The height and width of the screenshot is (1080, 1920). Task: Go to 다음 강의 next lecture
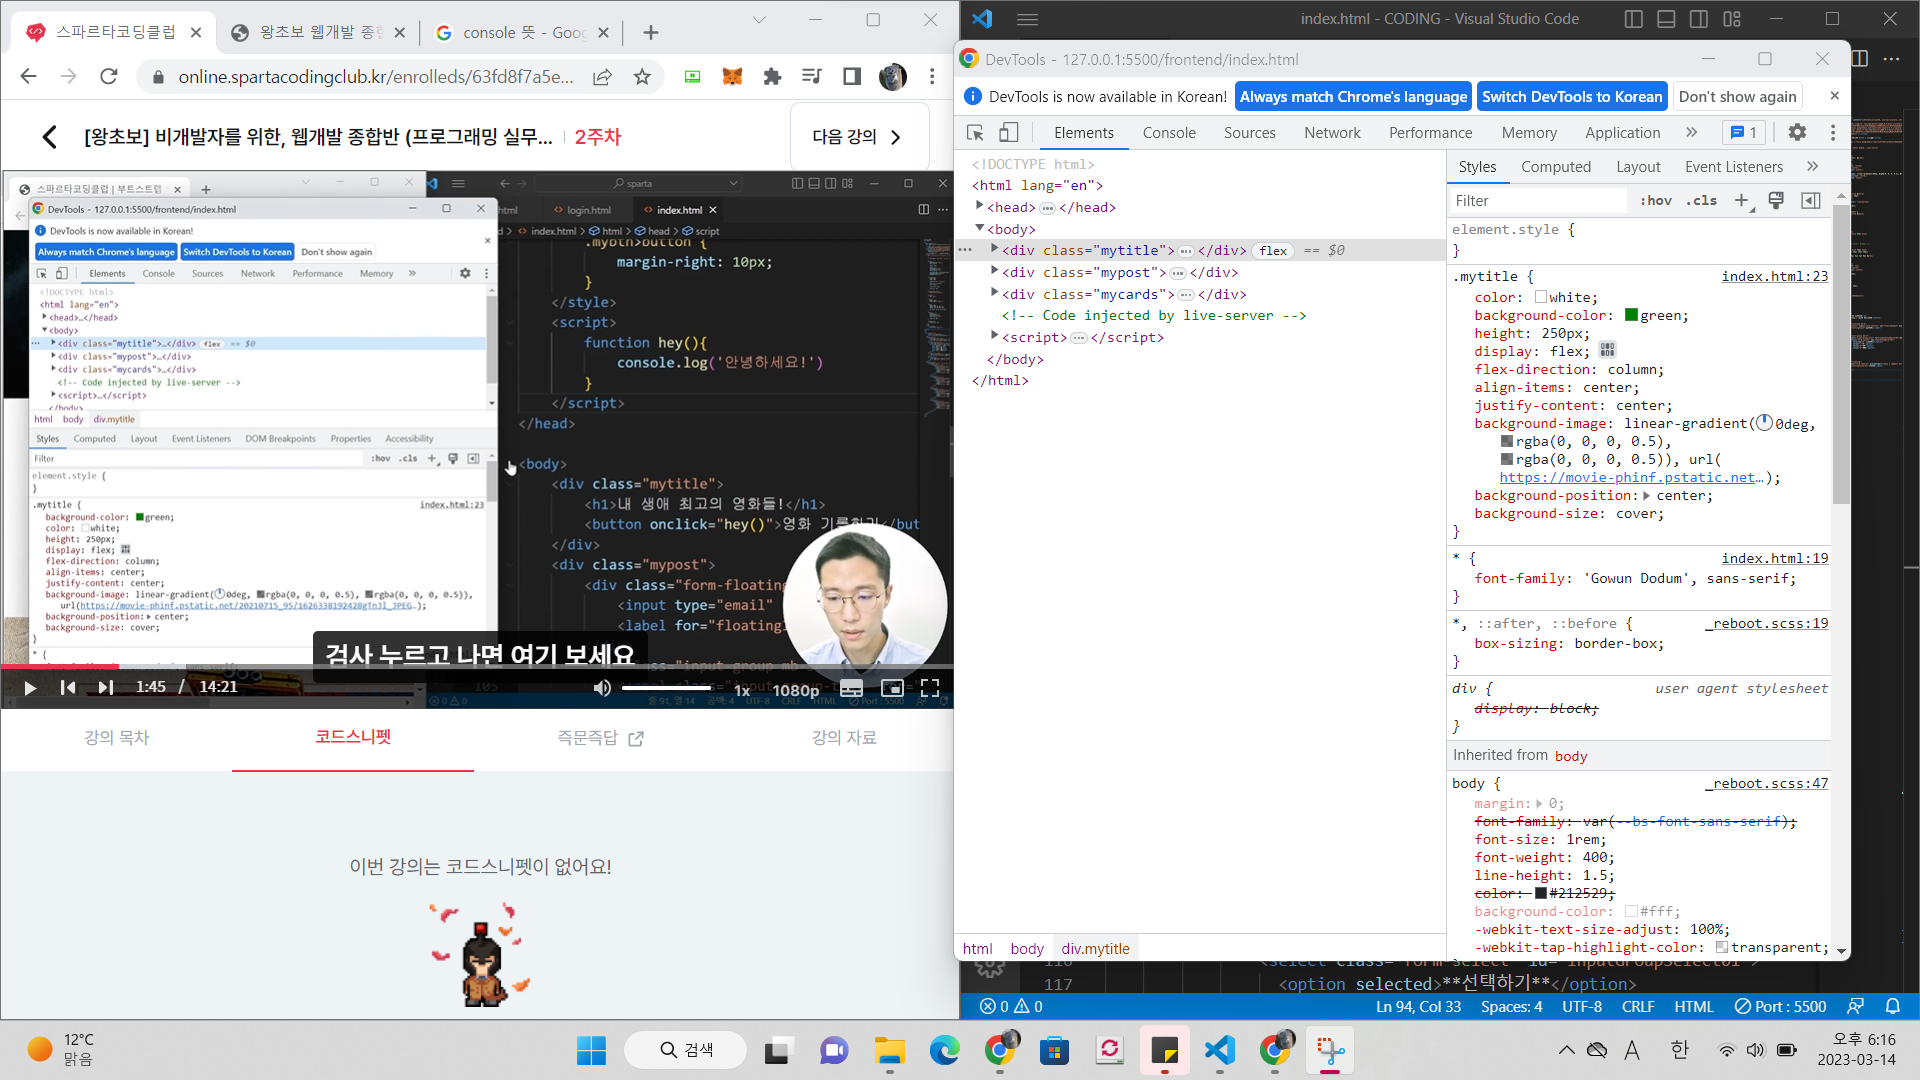857,137
